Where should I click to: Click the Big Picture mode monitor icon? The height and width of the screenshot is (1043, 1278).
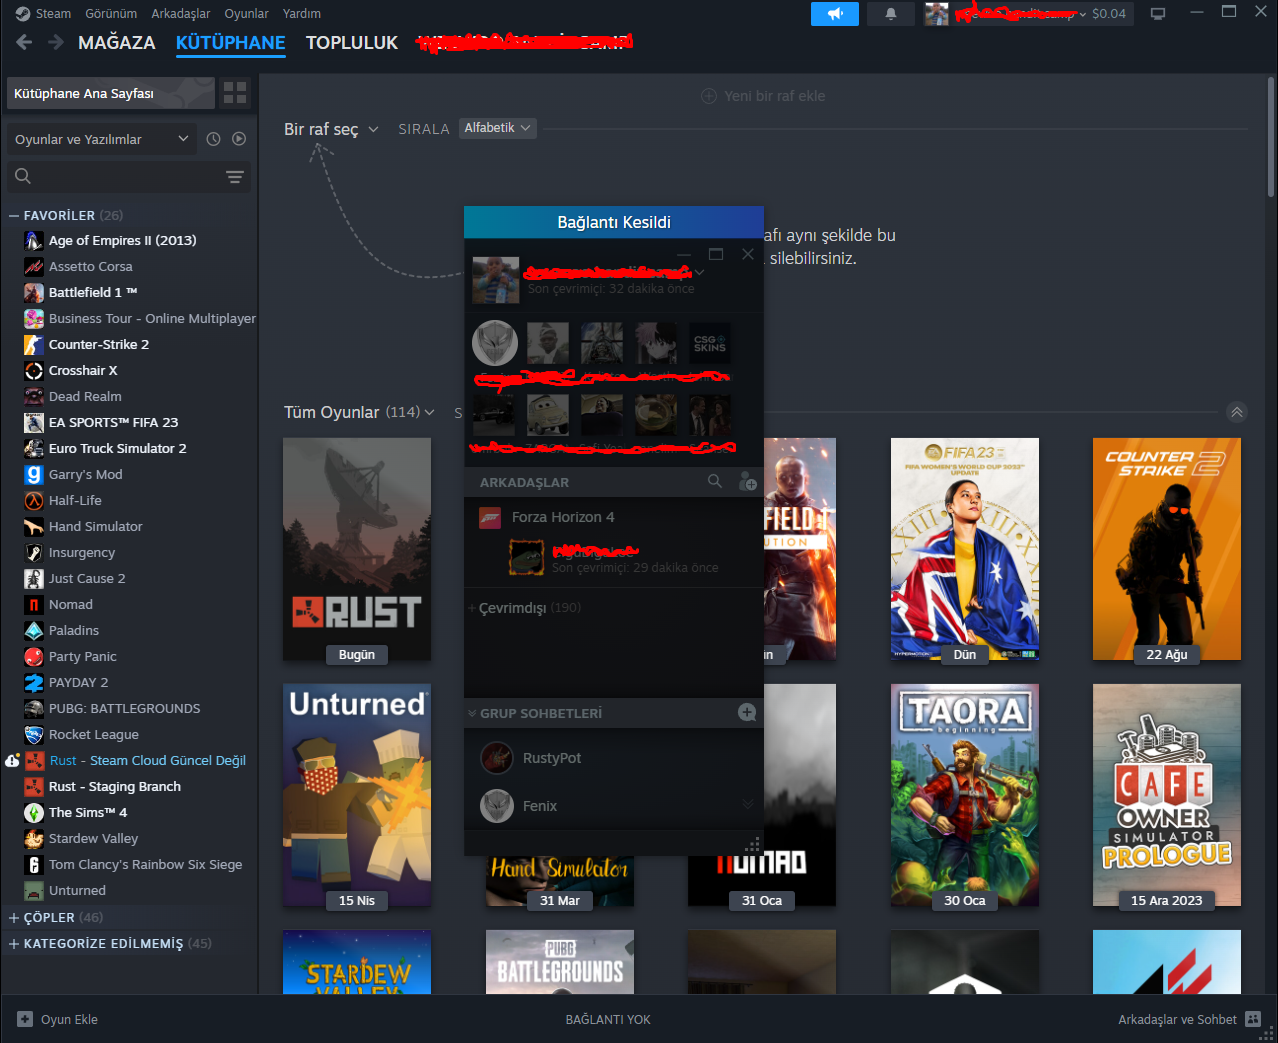(1158, 14)
